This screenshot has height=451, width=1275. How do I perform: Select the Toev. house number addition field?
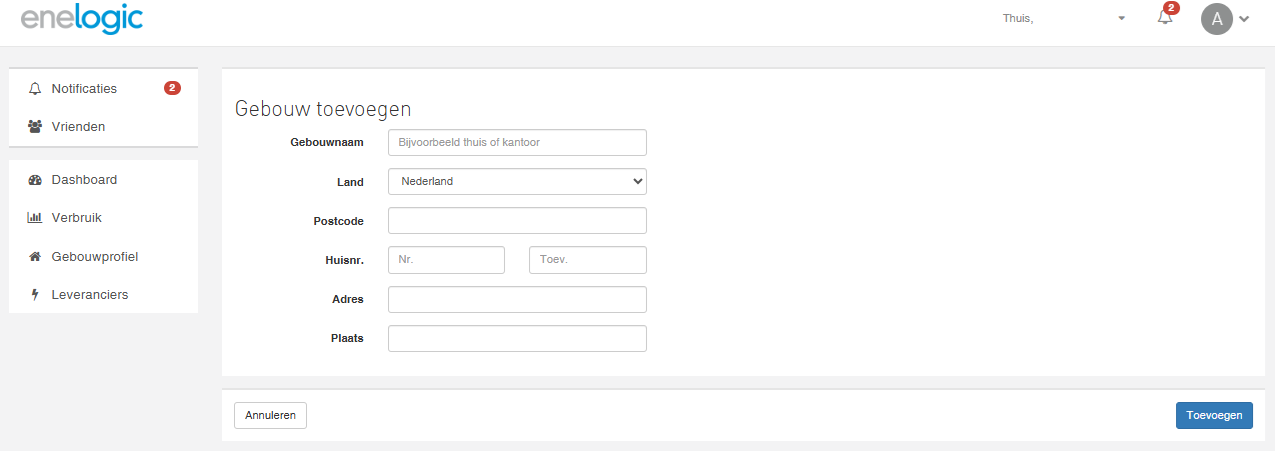coord(588,260)
